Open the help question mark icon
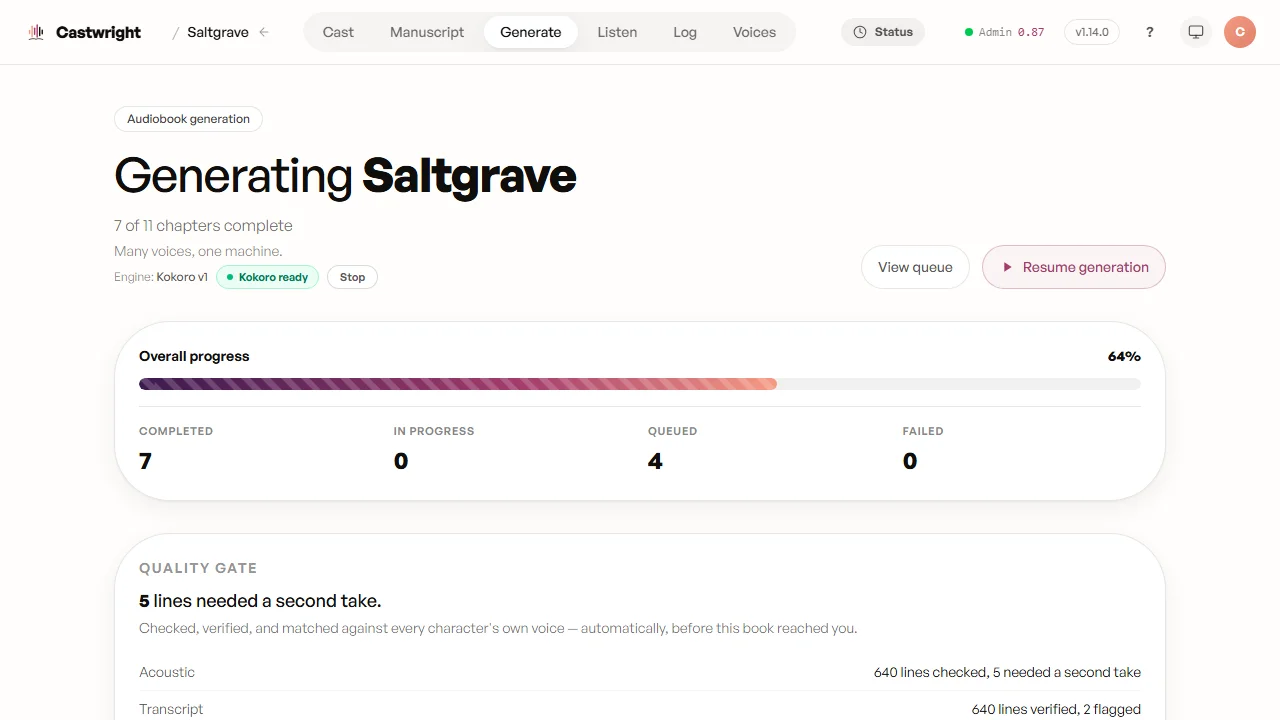This screenshot has width=1280, height=720. [1150, 32]
